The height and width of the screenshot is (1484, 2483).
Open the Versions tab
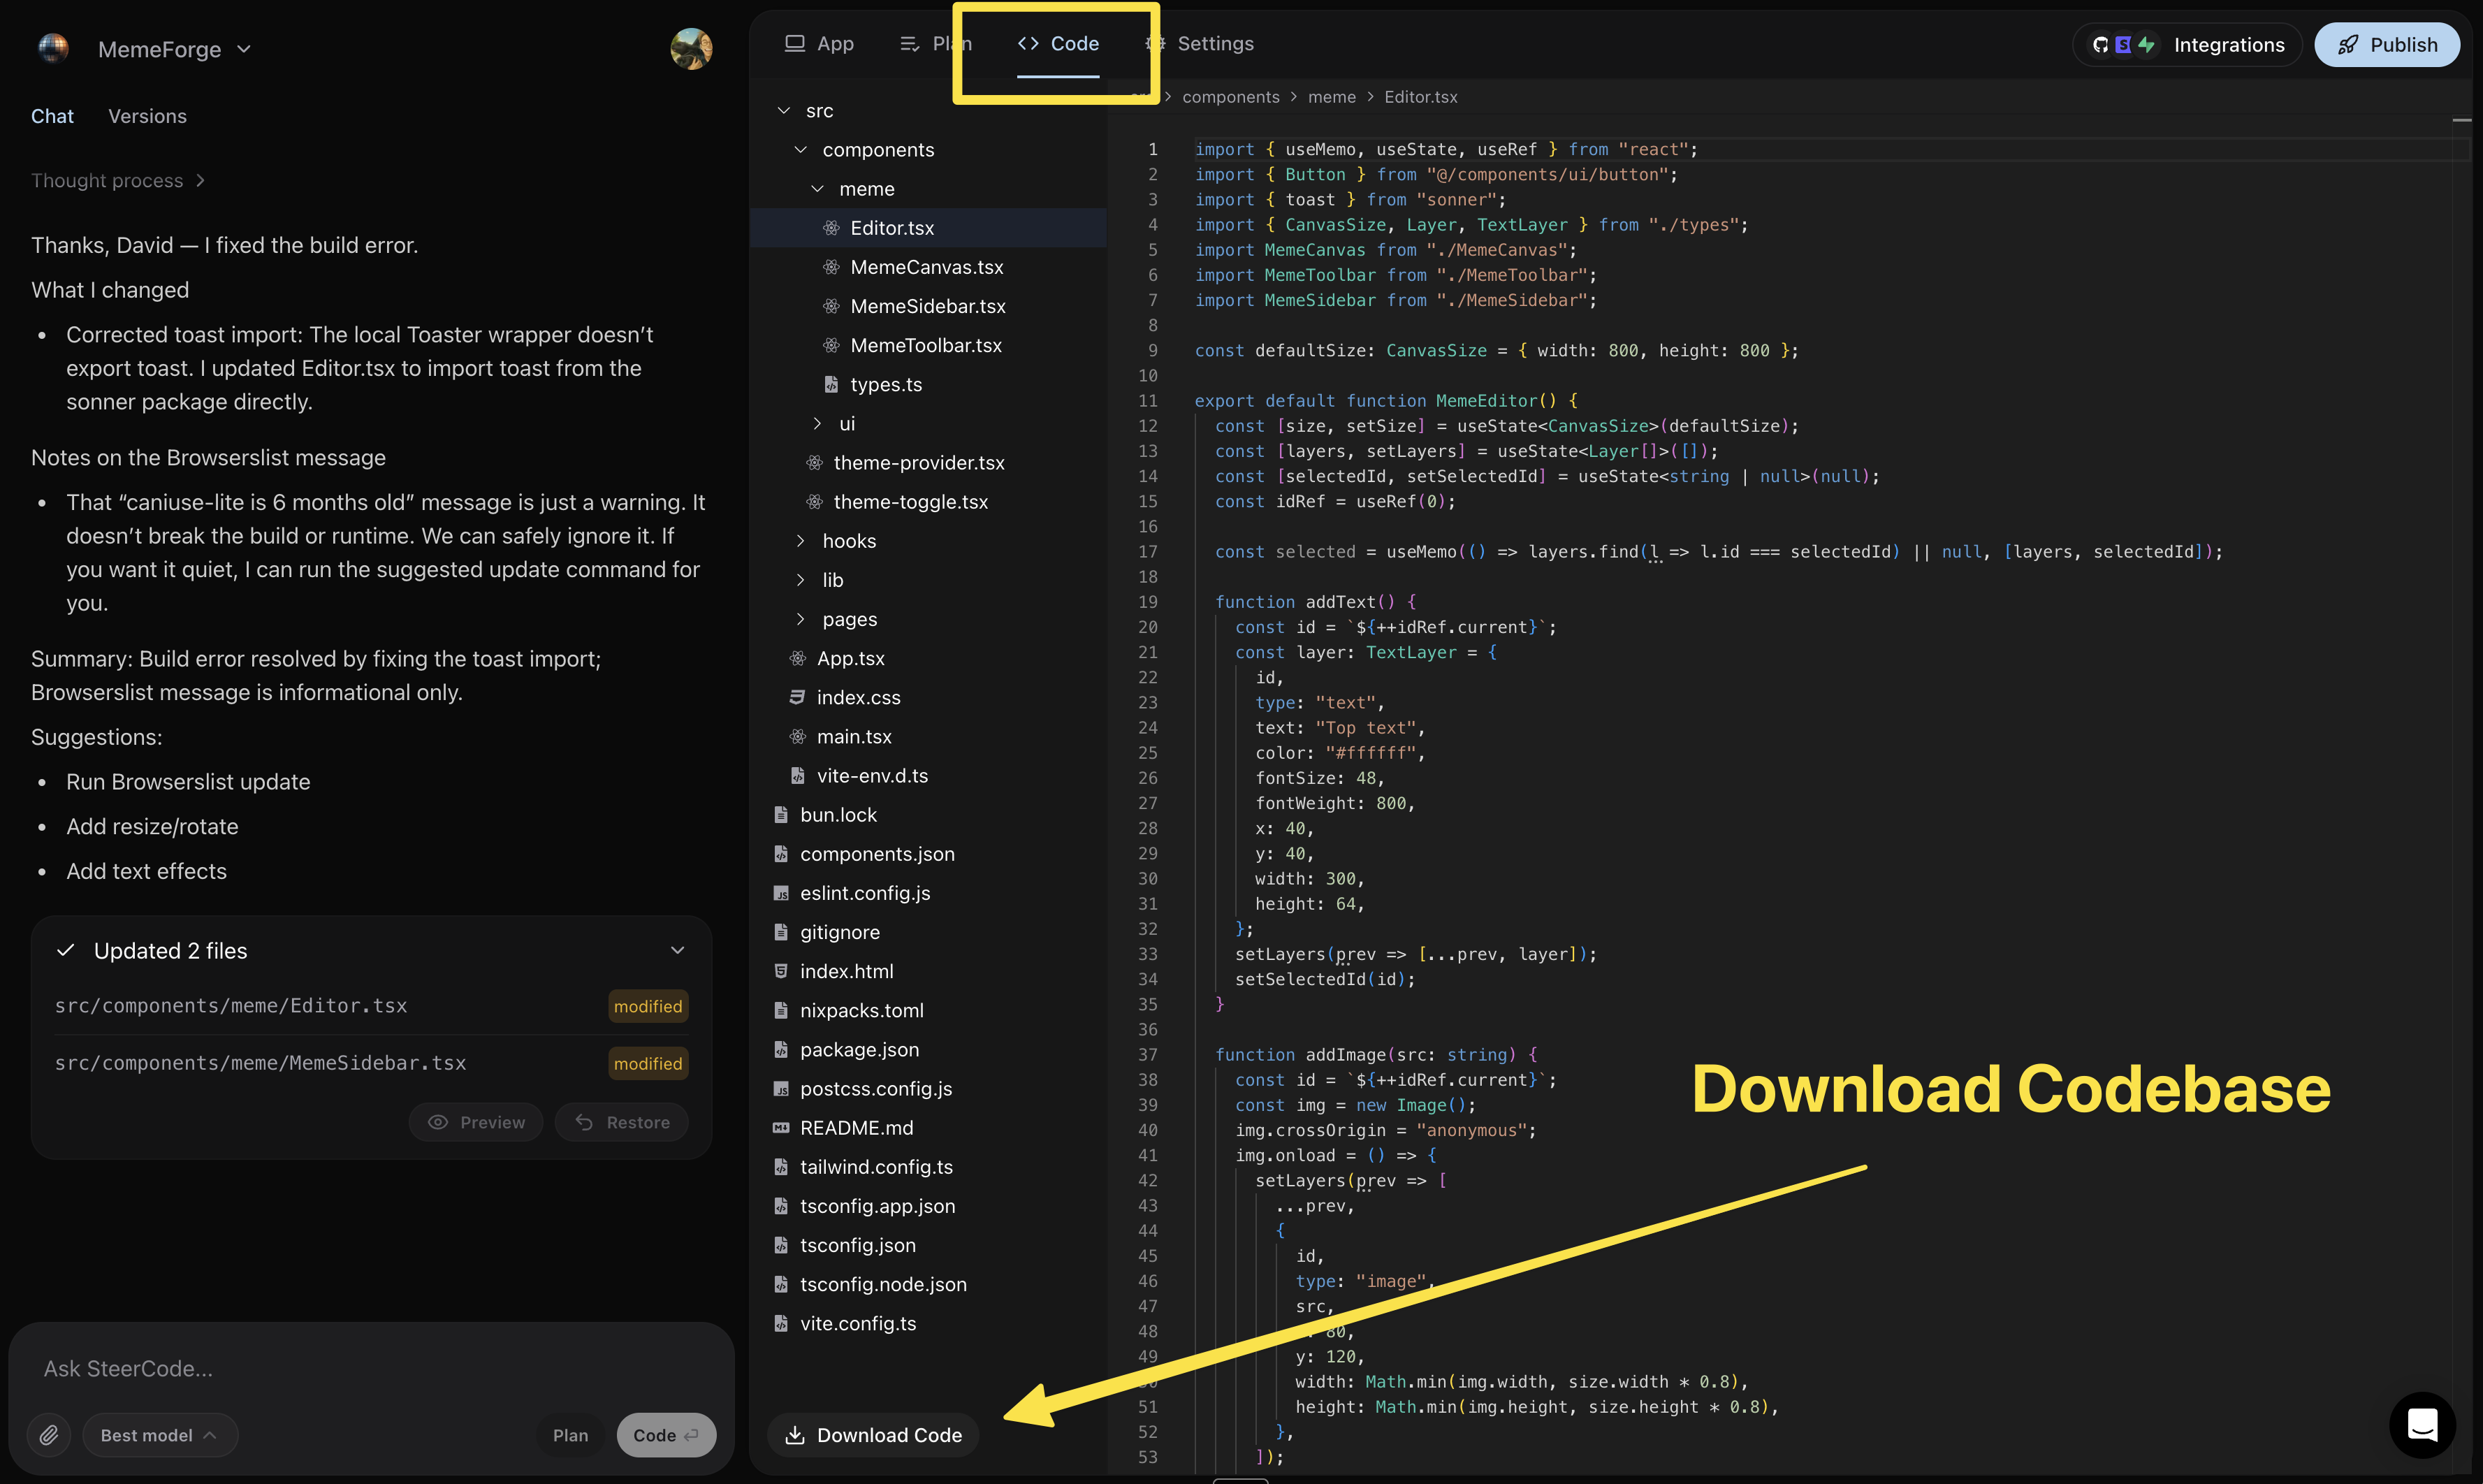pyautogui.click(x=147, y=116)
